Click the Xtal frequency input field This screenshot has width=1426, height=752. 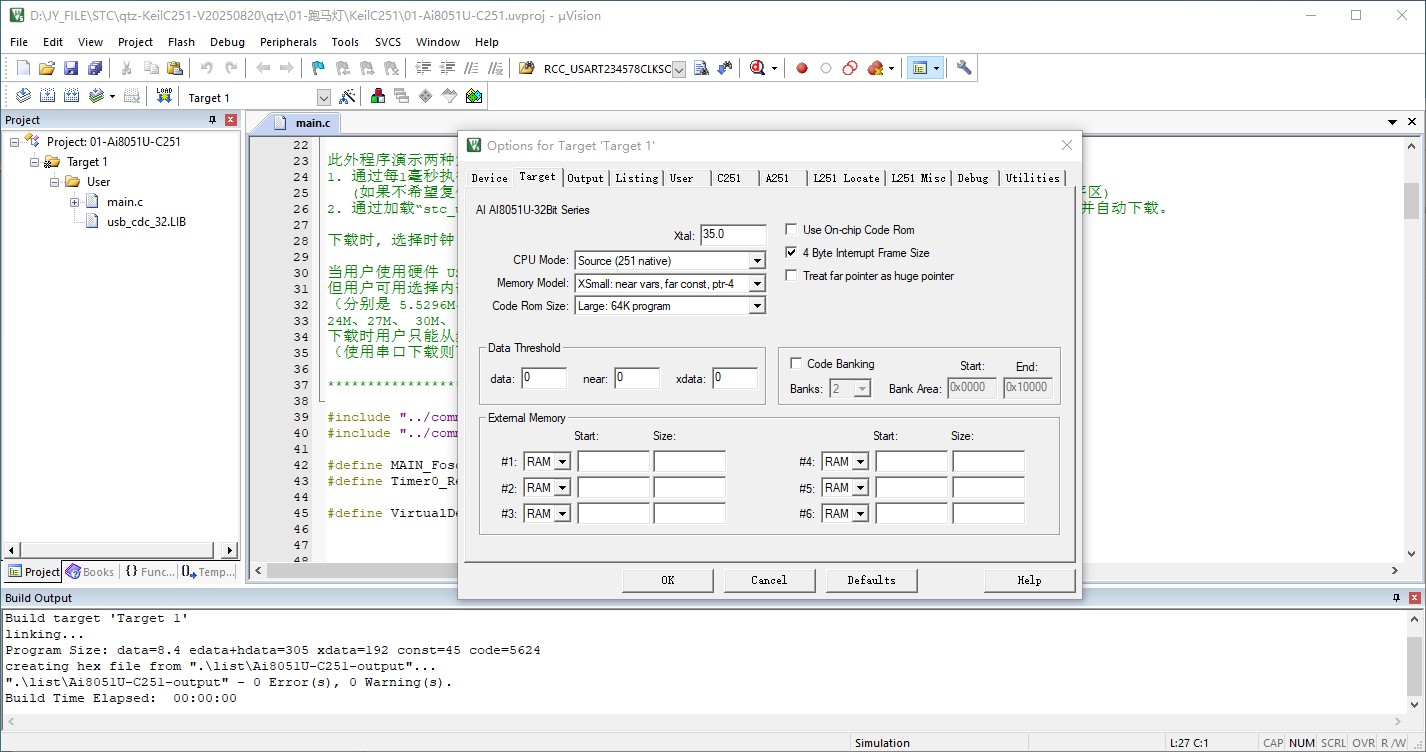pyautogui.click(x=733, y=235)
